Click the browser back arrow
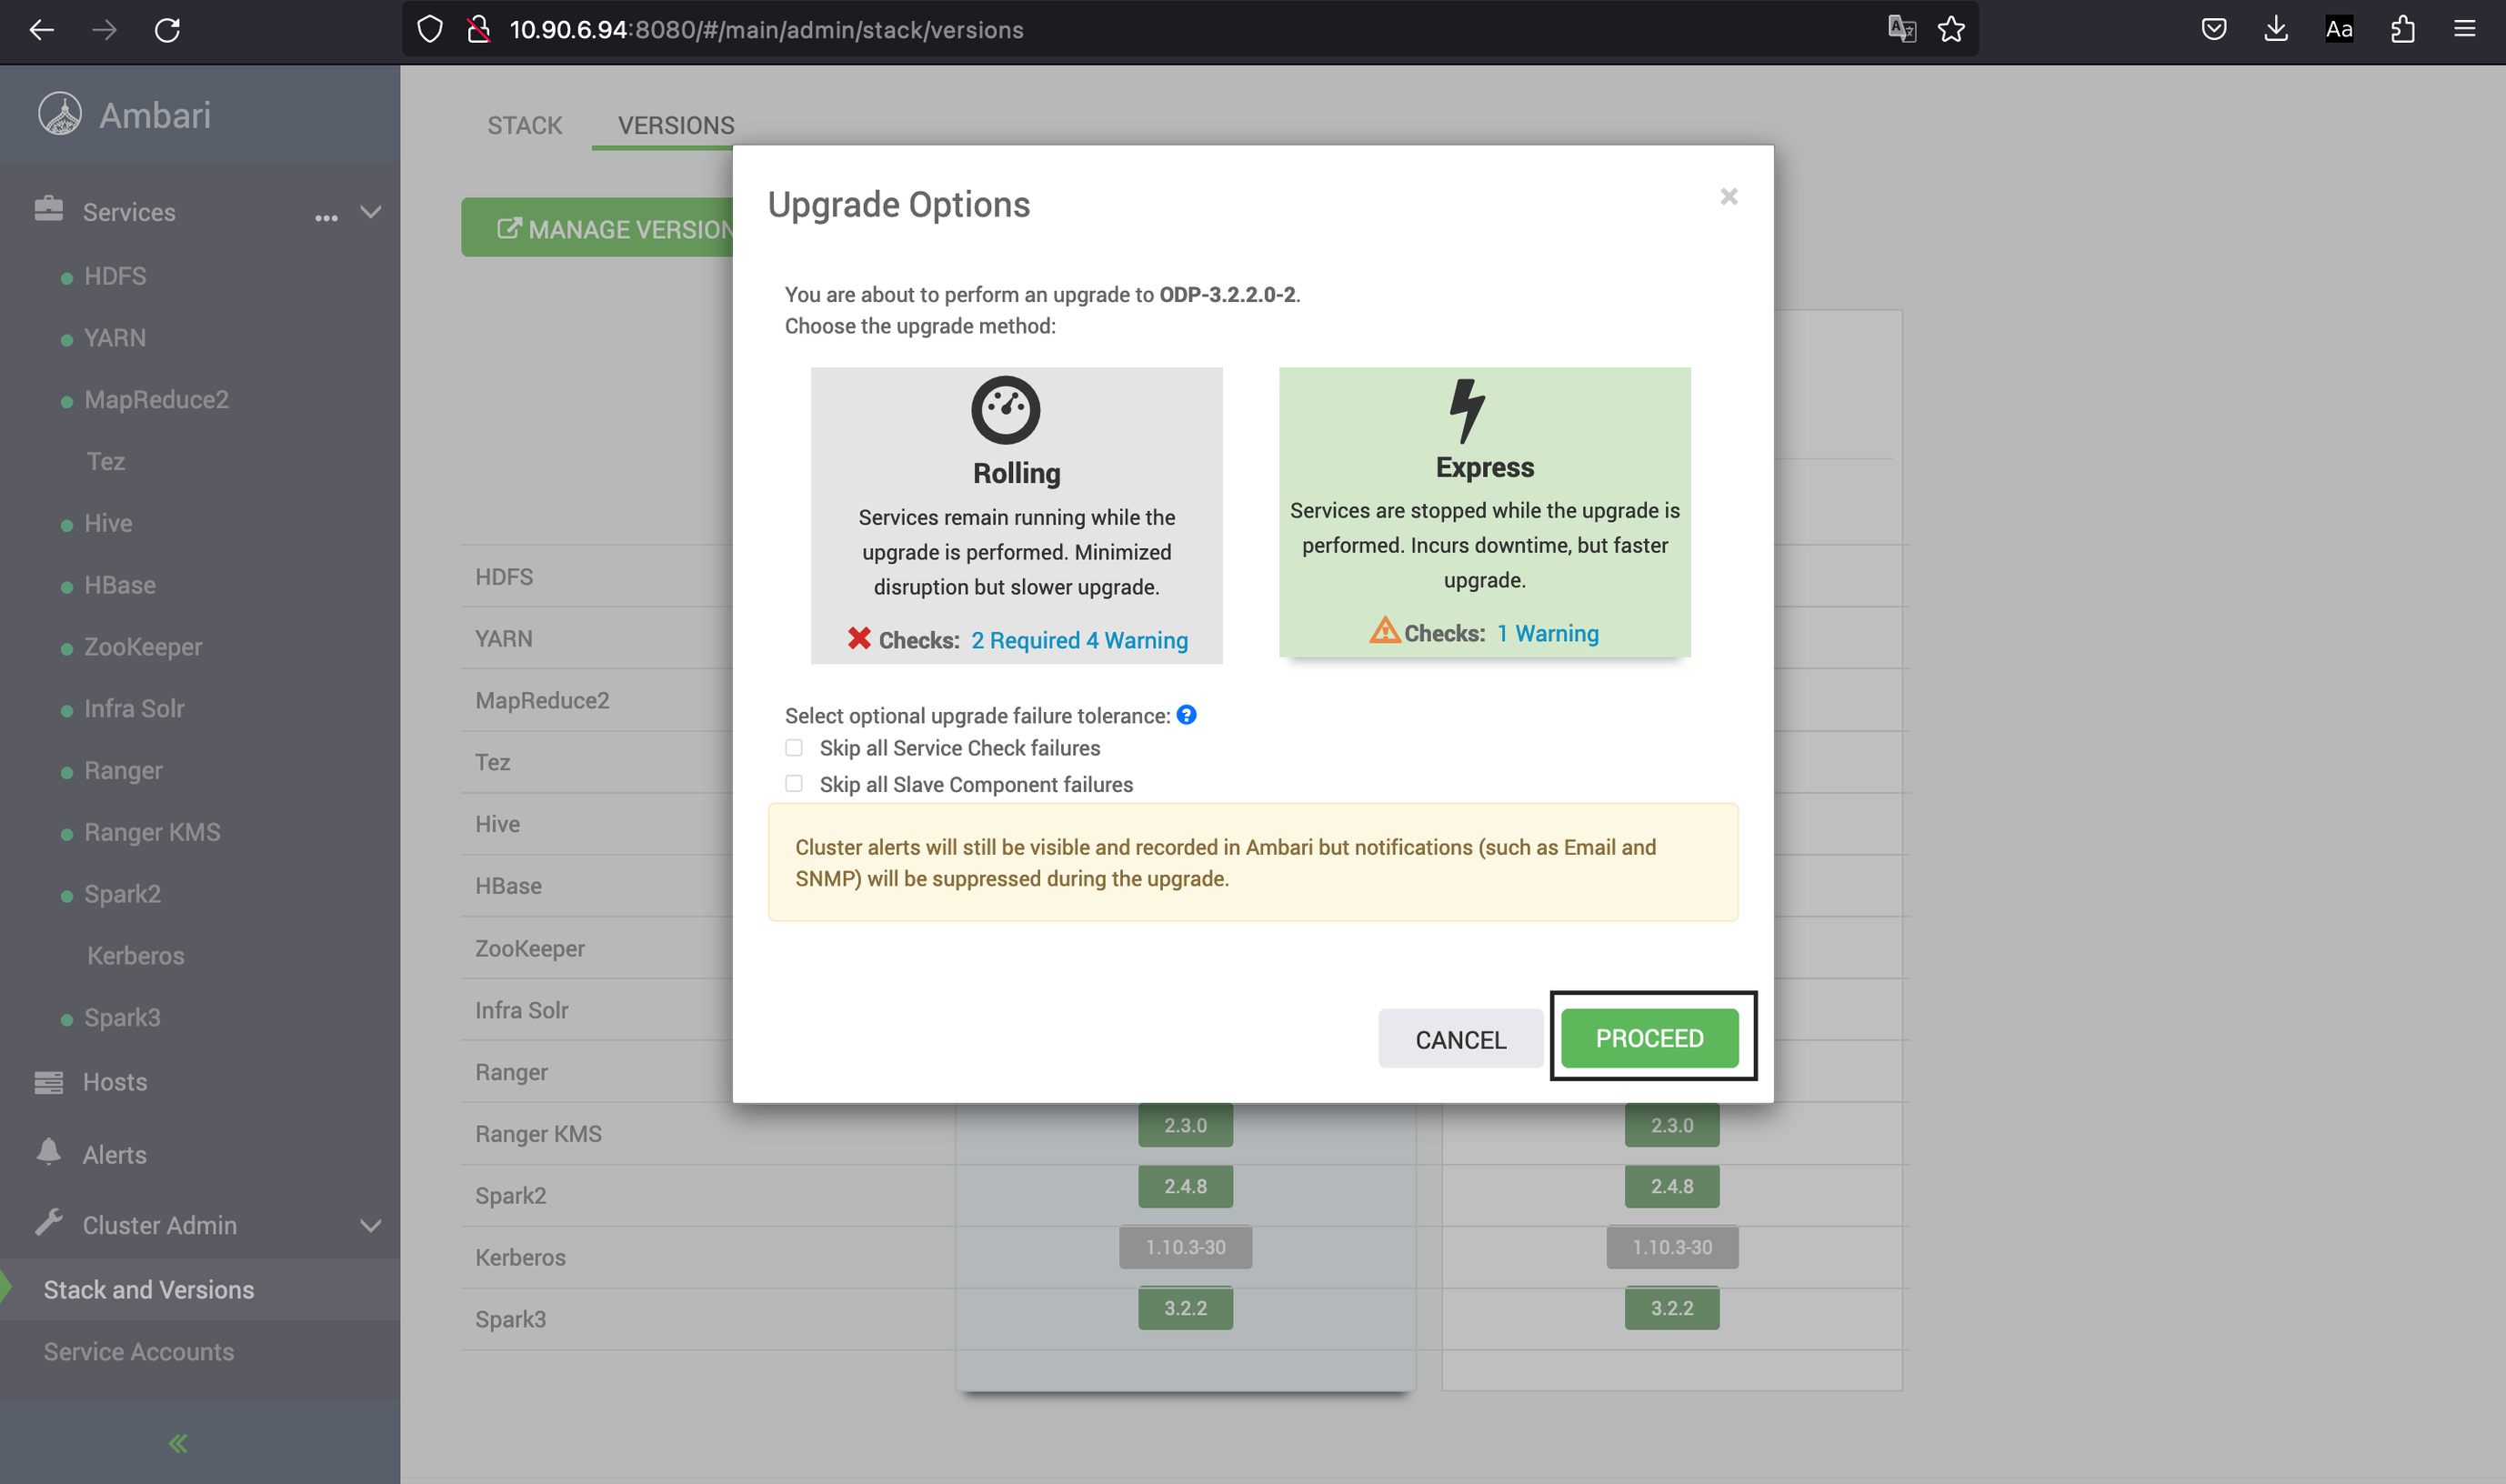This screenshot has height=1484, width=2506. coord(42,30)
